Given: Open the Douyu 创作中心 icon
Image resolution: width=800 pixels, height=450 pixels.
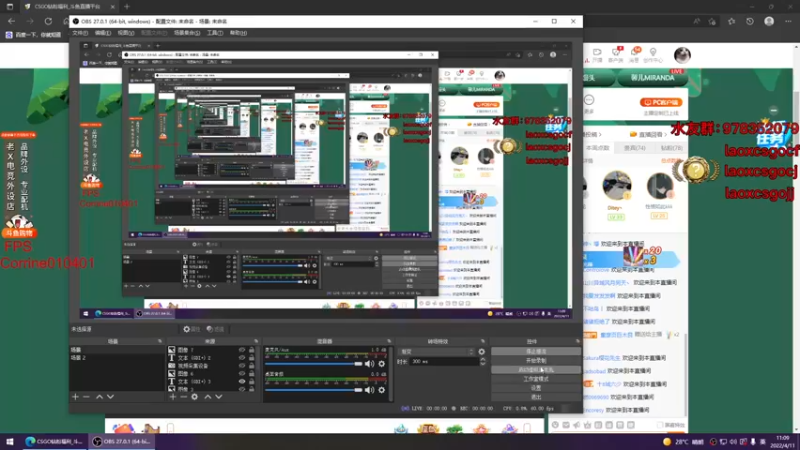Looking at the screenshot, I should [653, 55].
